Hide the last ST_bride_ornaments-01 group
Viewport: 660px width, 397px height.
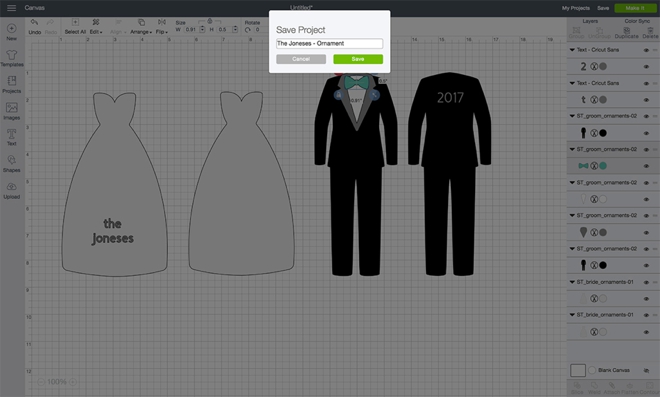(x=646, y=315)
